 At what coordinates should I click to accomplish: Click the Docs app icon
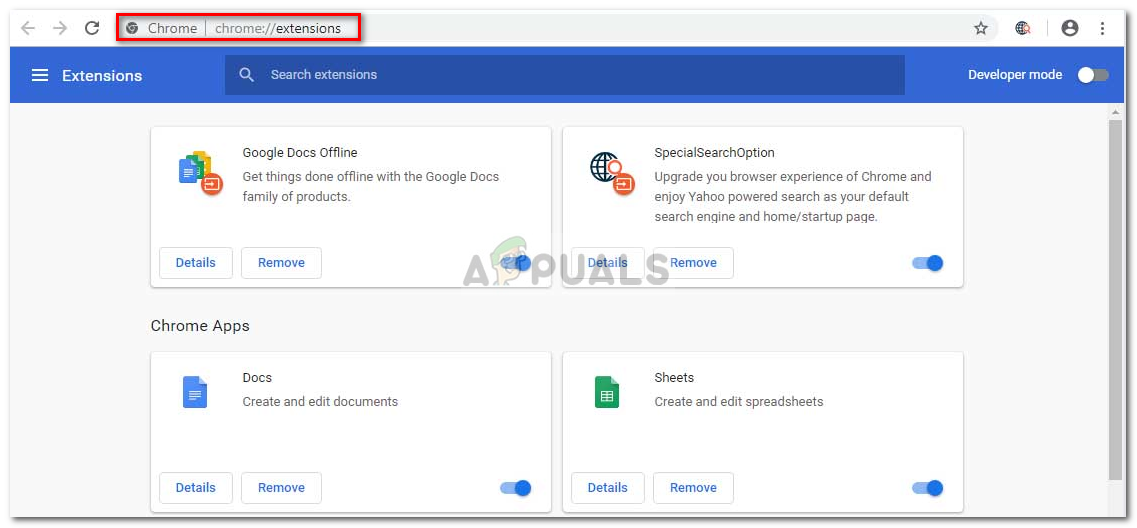[195, 392]
